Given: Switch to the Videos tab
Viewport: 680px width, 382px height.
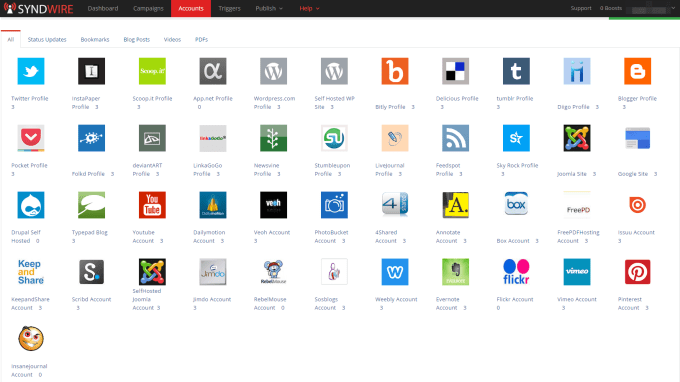Looking at the screenshot, I should pyautogui.click(x=172, y=39).
